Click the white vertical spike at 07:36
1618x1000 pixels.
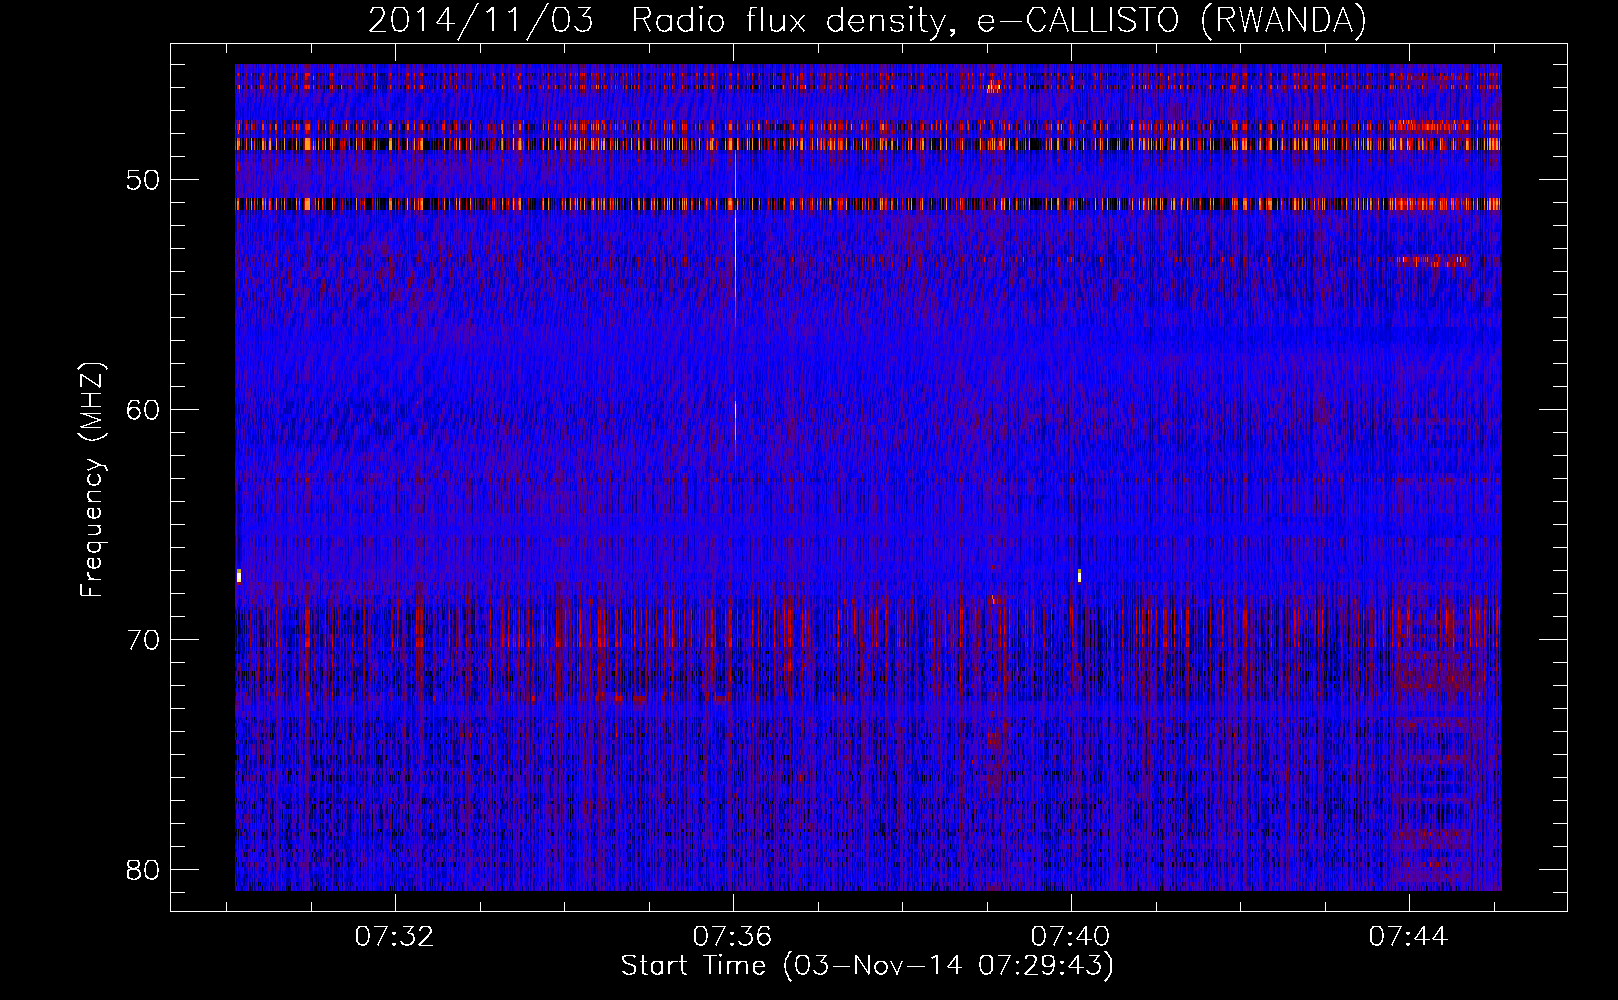[735, 295]
